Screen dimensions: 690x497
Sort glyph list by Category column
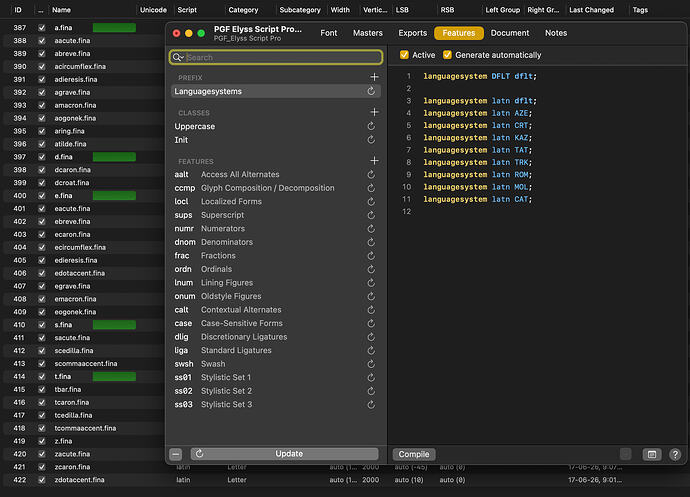tap(243, 10)
